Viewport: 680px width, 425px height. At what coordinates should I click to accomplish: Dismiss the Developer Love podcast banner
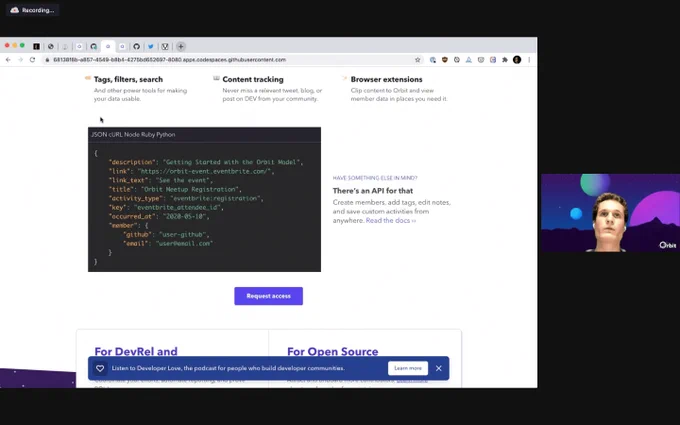pos(439,368)
